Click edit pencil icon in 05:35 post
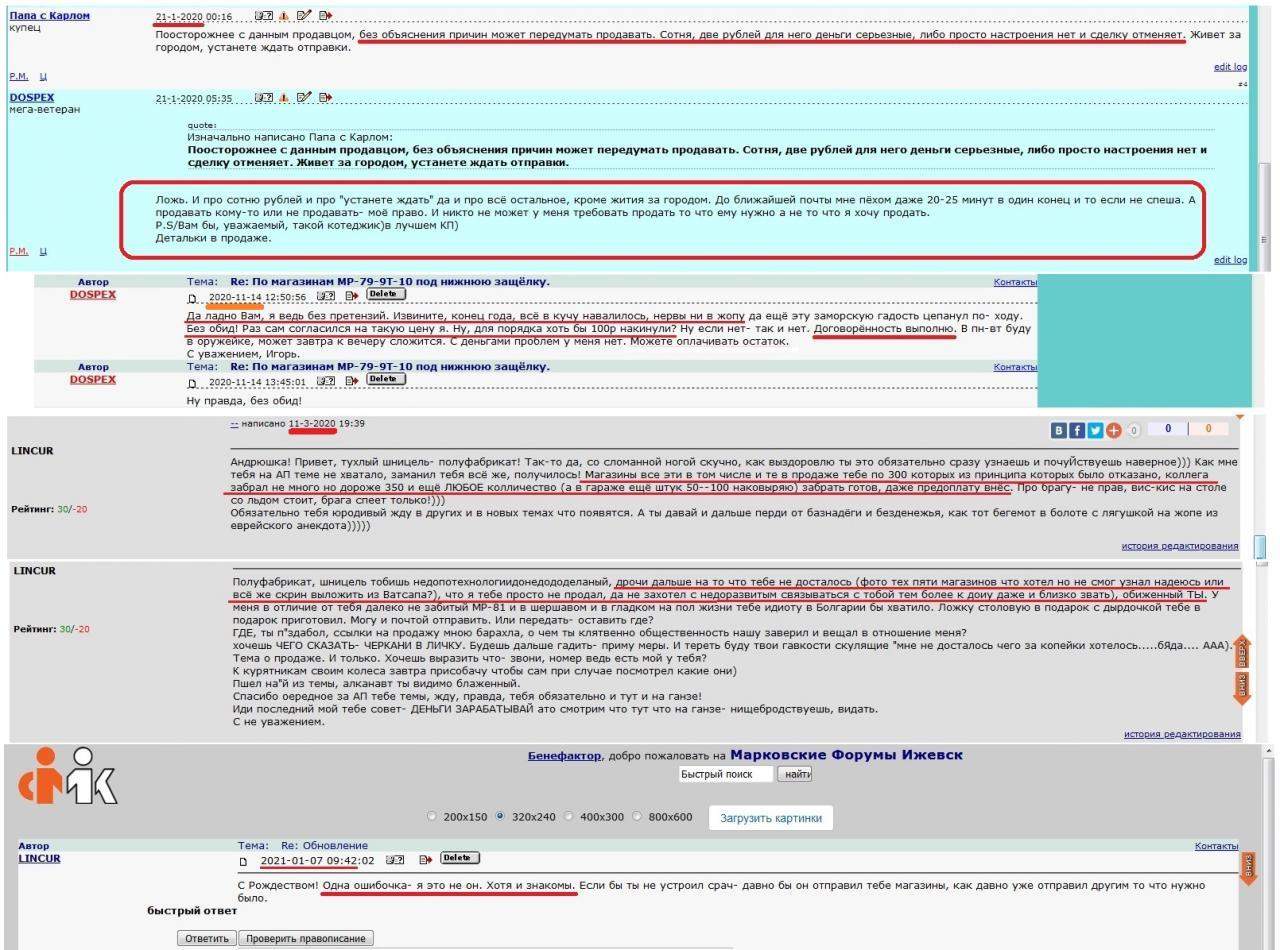 305,98
